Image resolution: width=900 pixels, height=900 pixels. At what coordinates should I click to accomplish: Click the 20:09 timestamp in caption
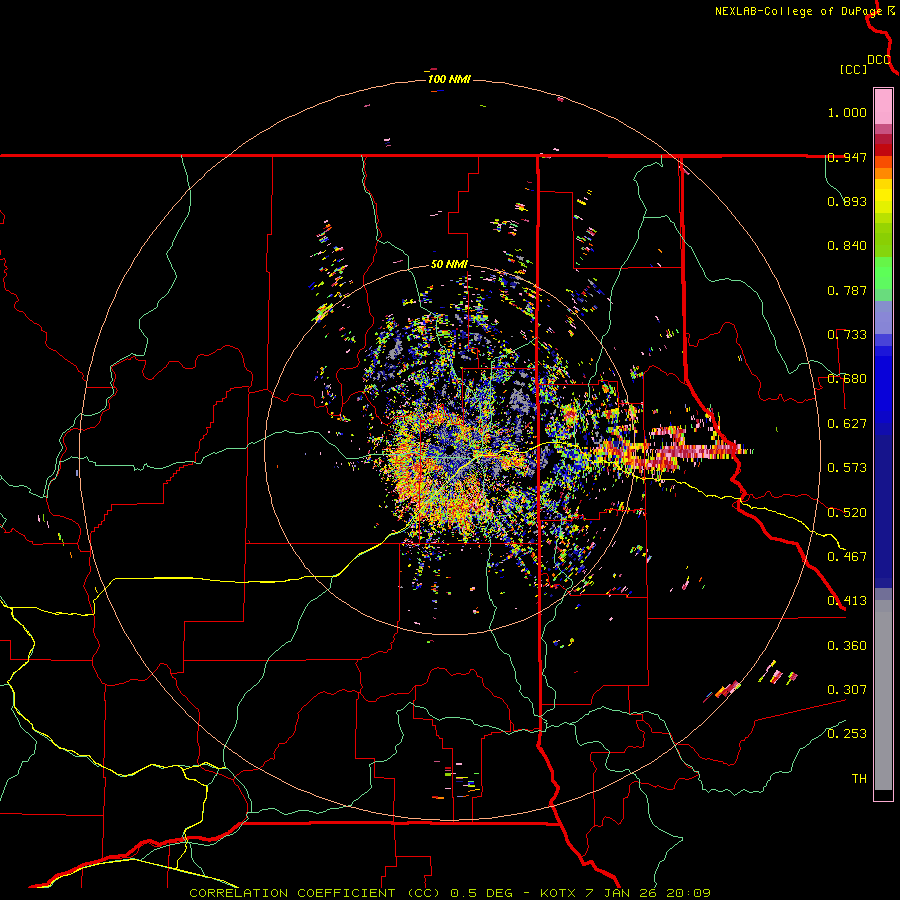(688, 893)
